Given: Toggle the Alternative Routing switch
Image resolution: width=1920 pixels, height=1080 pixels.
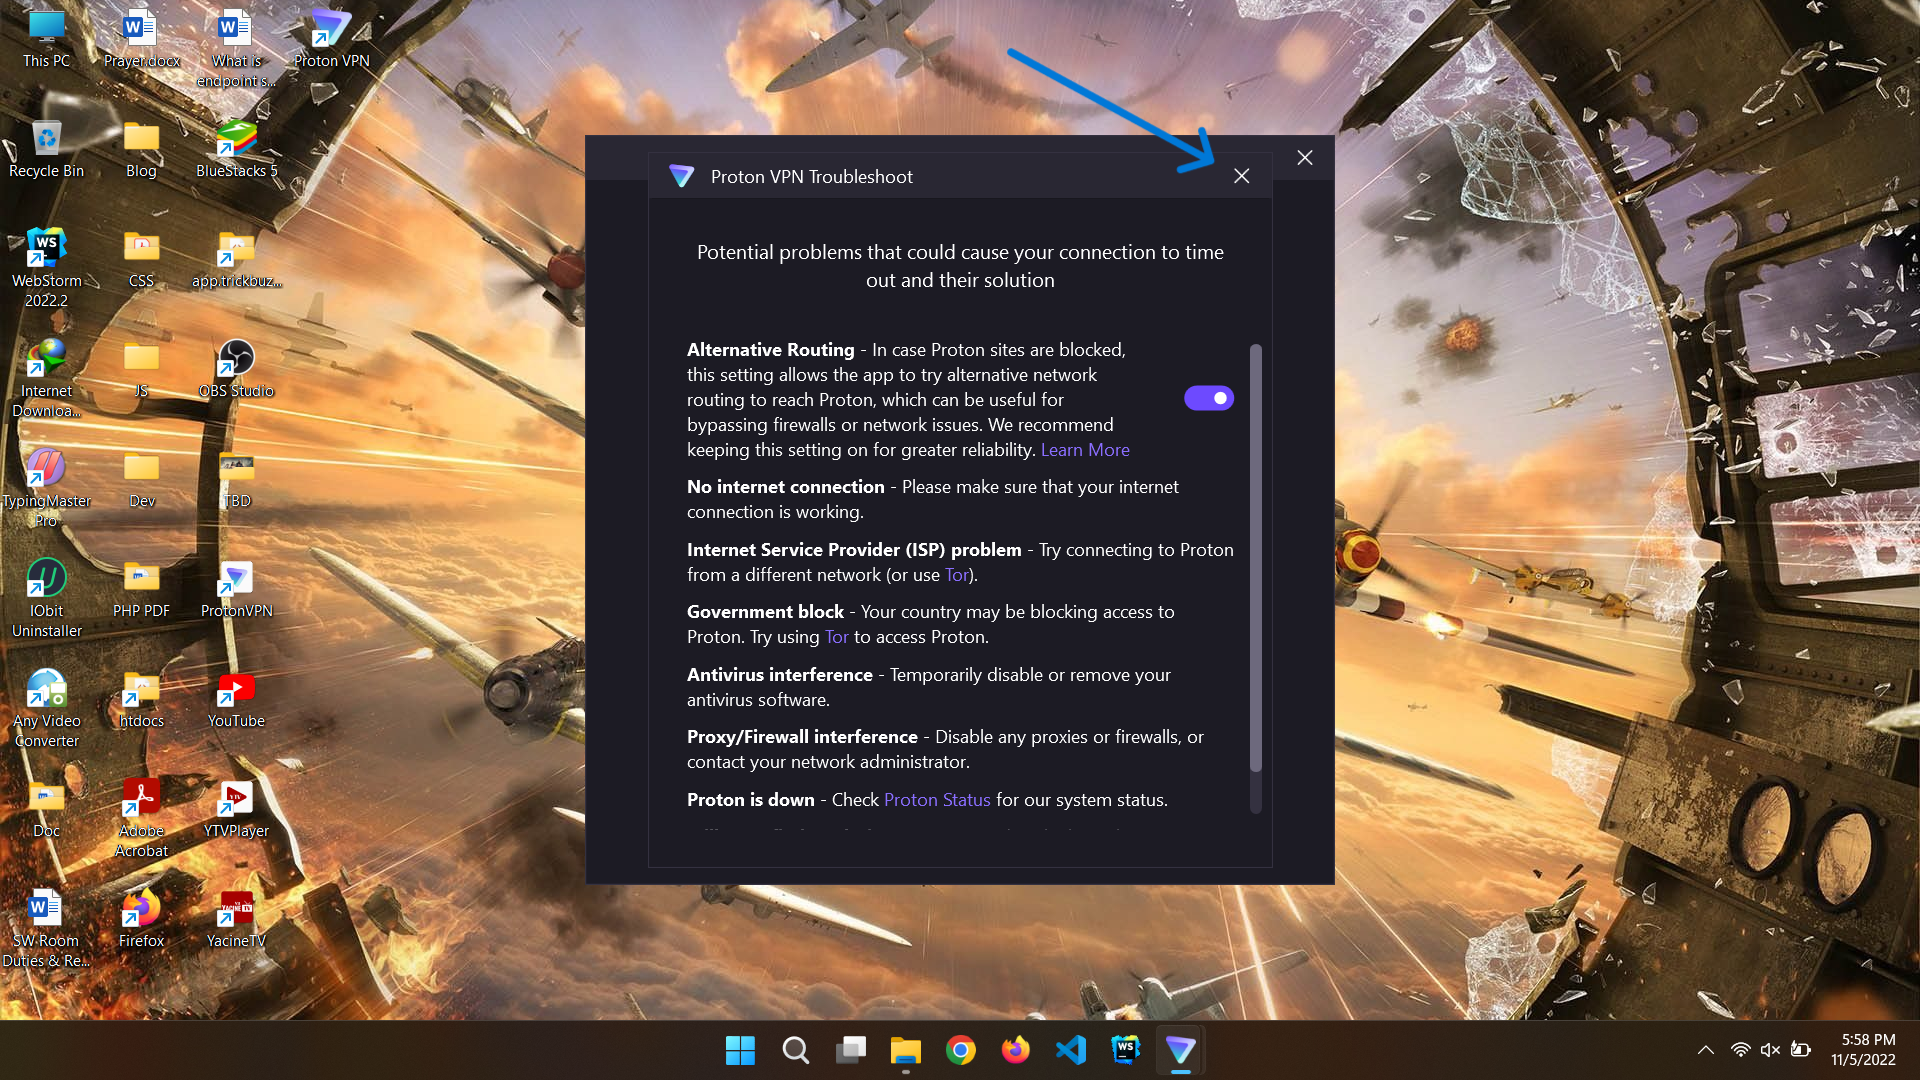Looking at the screenshot, I should 1208,398.
